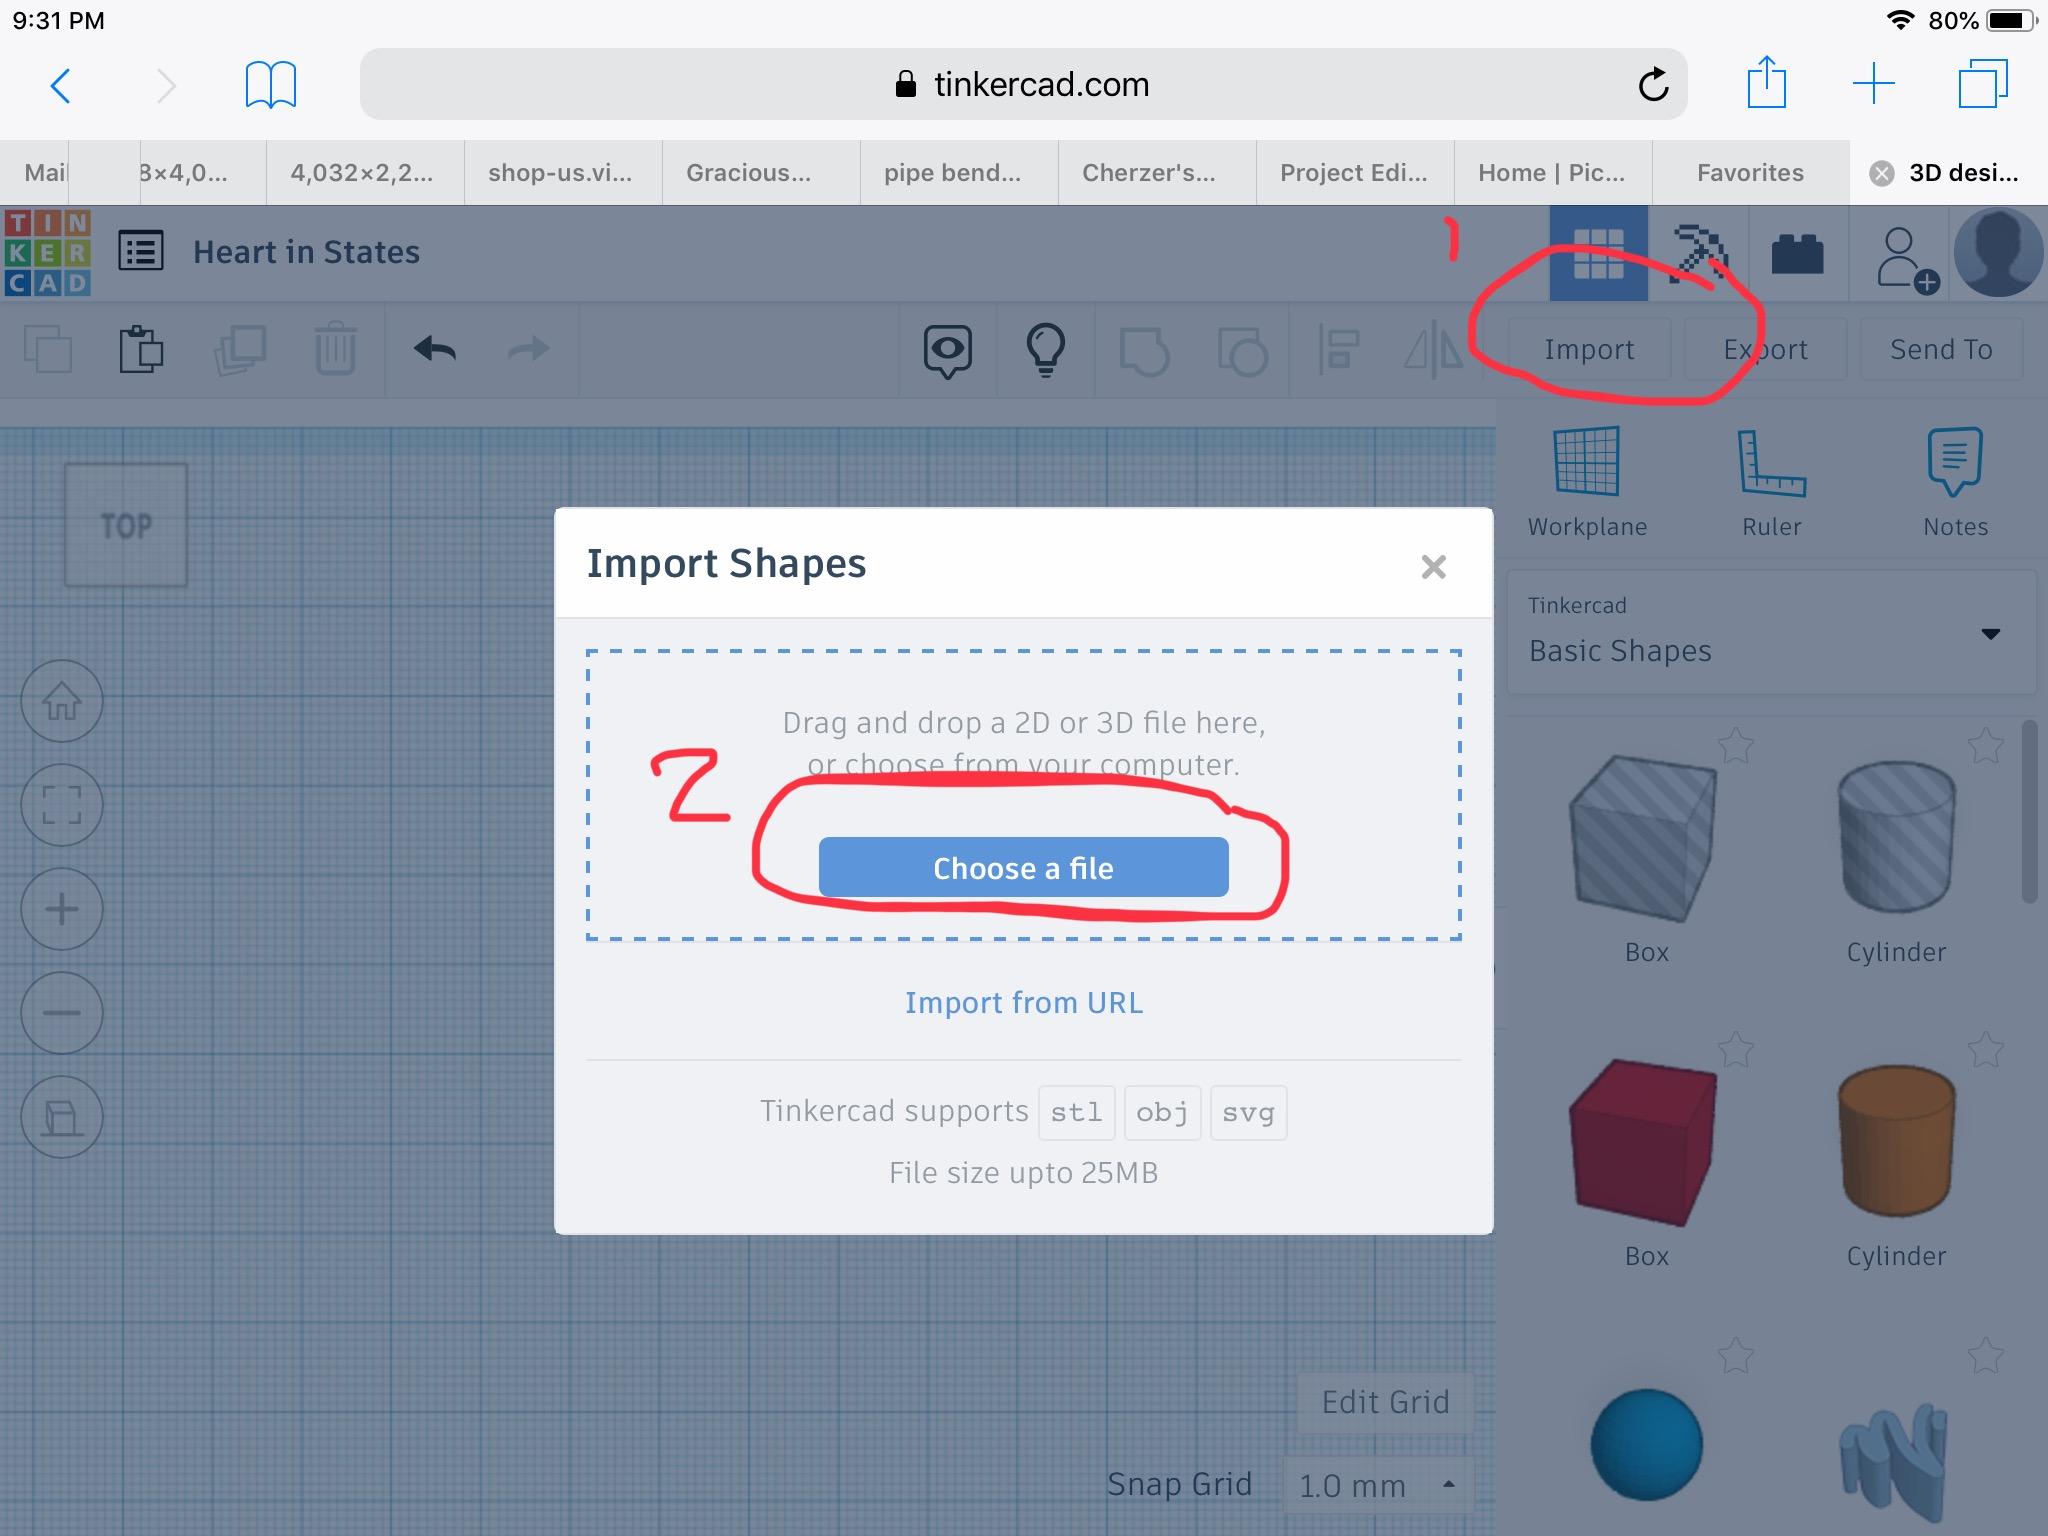This screenshot has height=1536, width=2048.
Task: Close the Import Shapes dialog
Action: (x=1433, y=567)
